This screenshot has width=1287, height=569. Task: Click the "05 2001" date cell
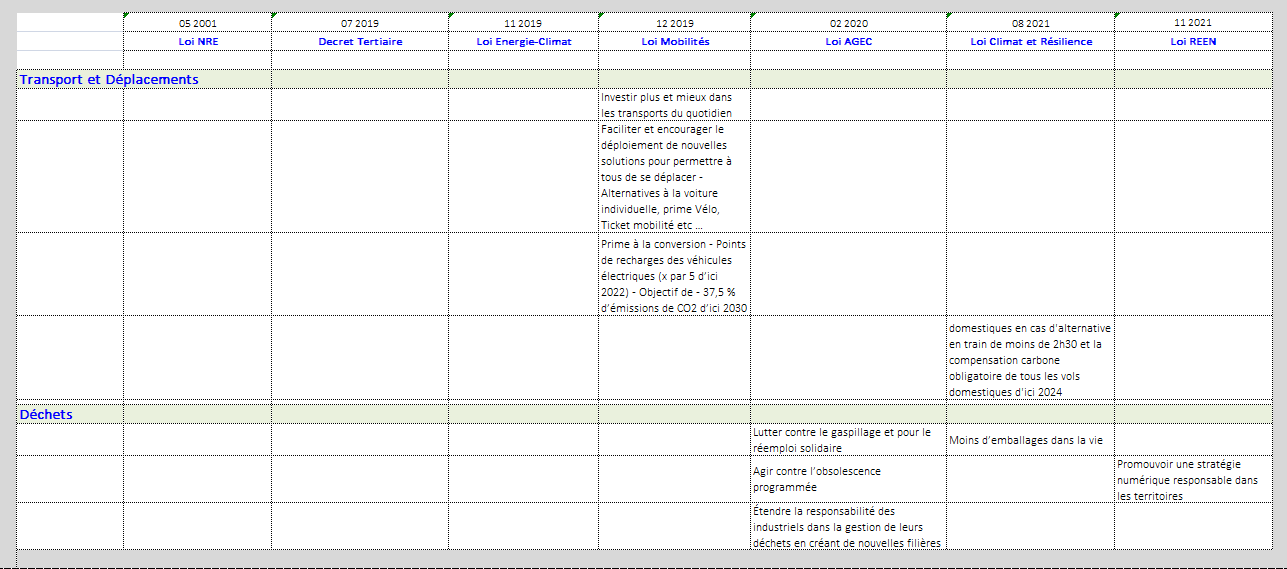coord(197,23)
